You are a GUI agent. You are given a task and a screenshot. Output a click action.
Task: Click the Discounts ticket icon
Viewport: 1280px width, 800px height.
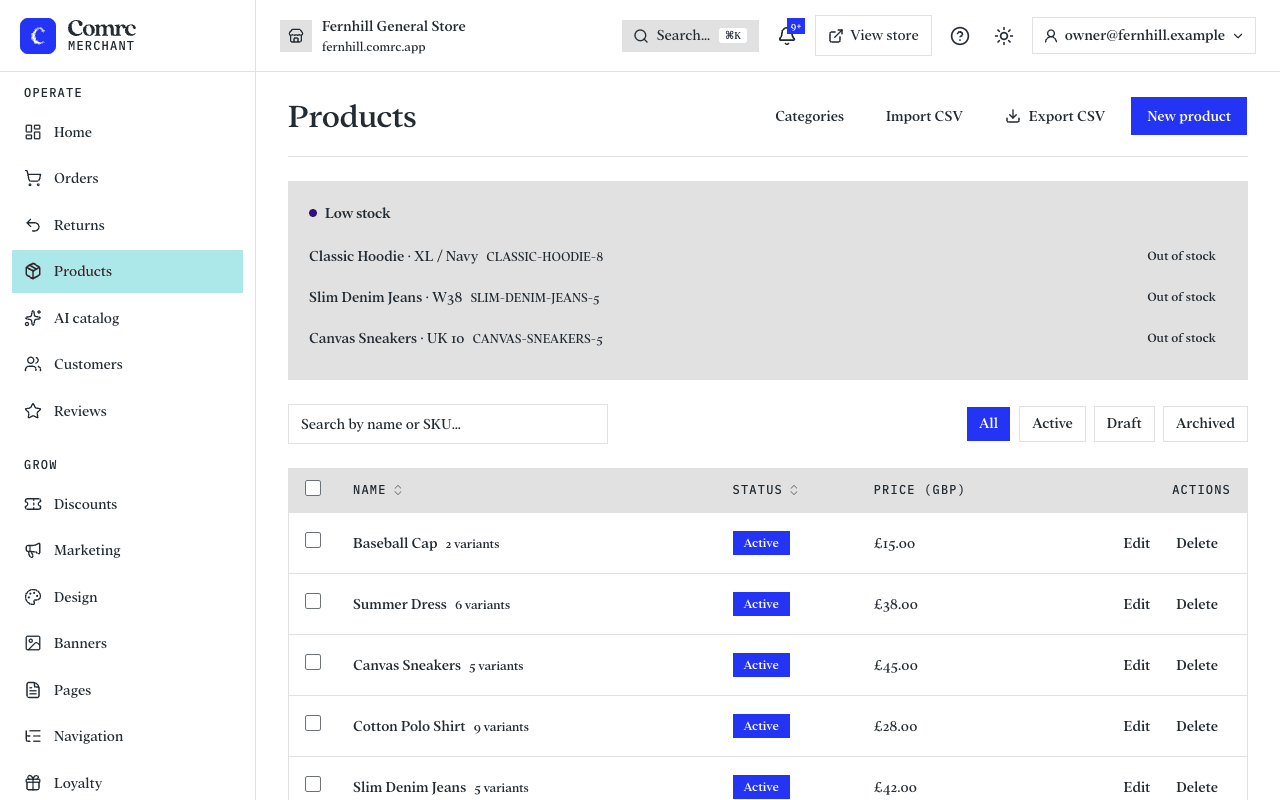click(33, 504)
